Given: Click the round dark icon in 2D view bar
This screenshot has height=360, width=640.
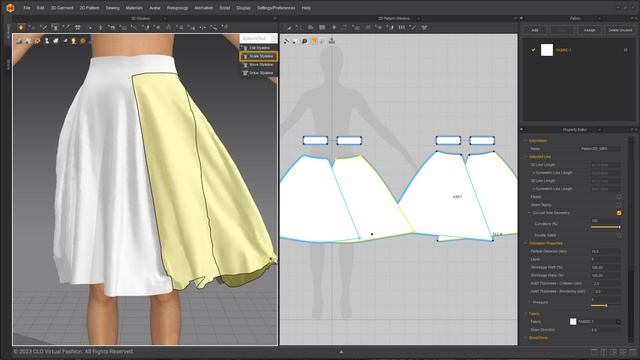Looking at the screenshot, I should coord(305,41).
